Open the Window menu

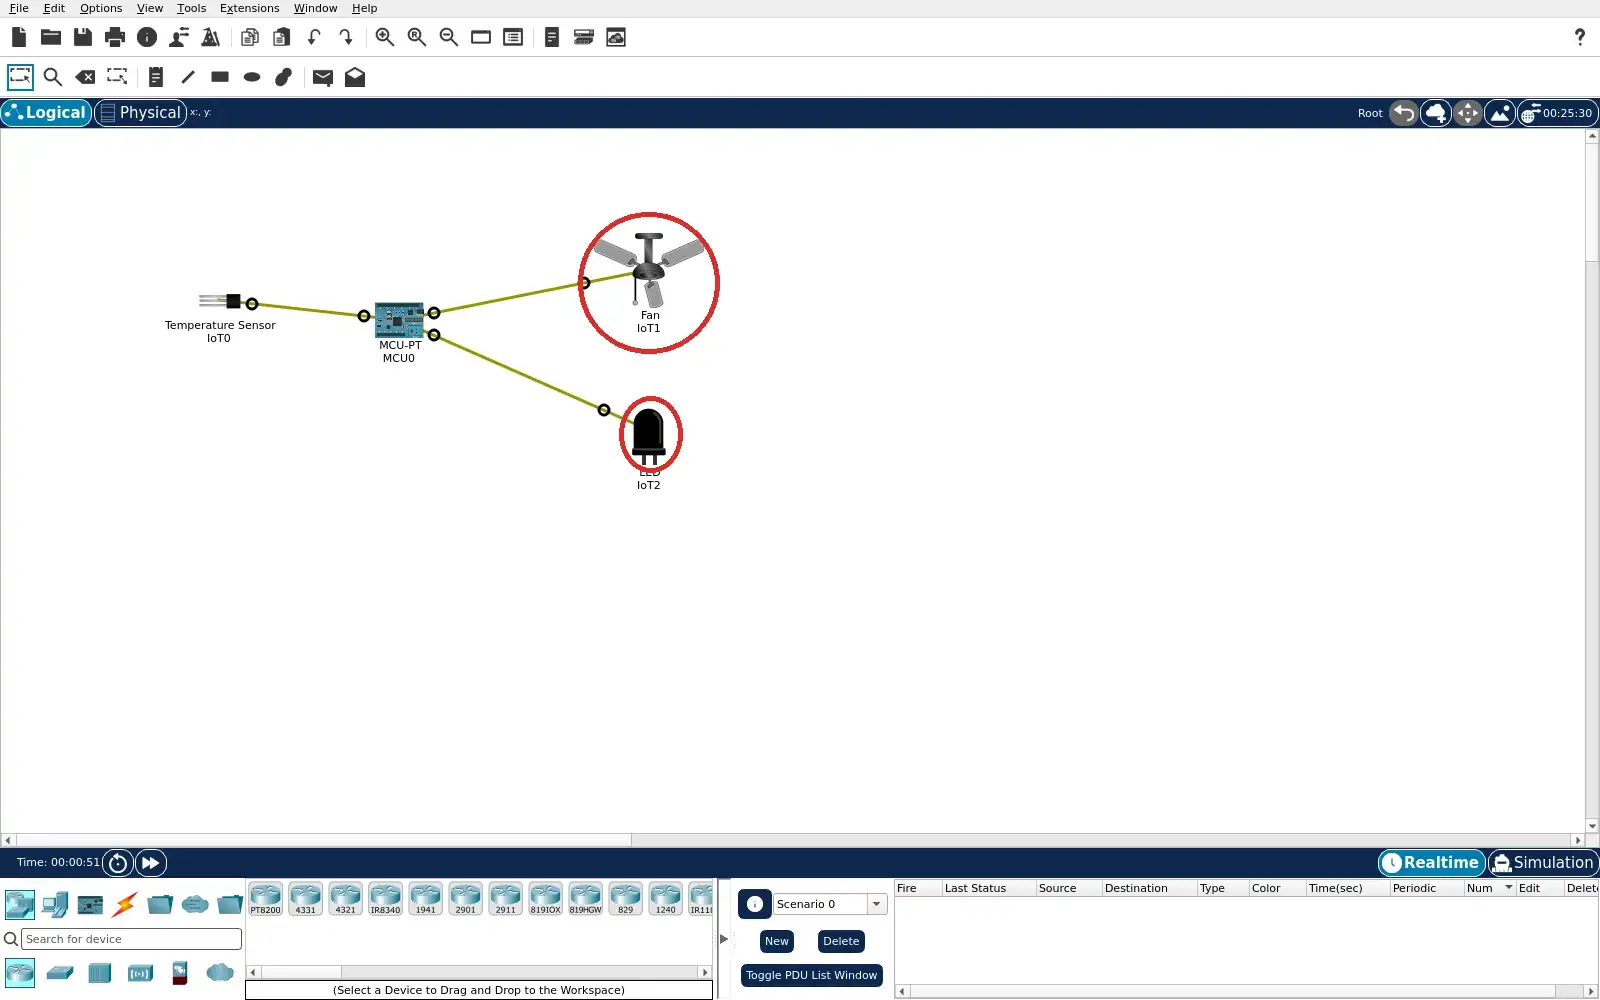point(315,8)
